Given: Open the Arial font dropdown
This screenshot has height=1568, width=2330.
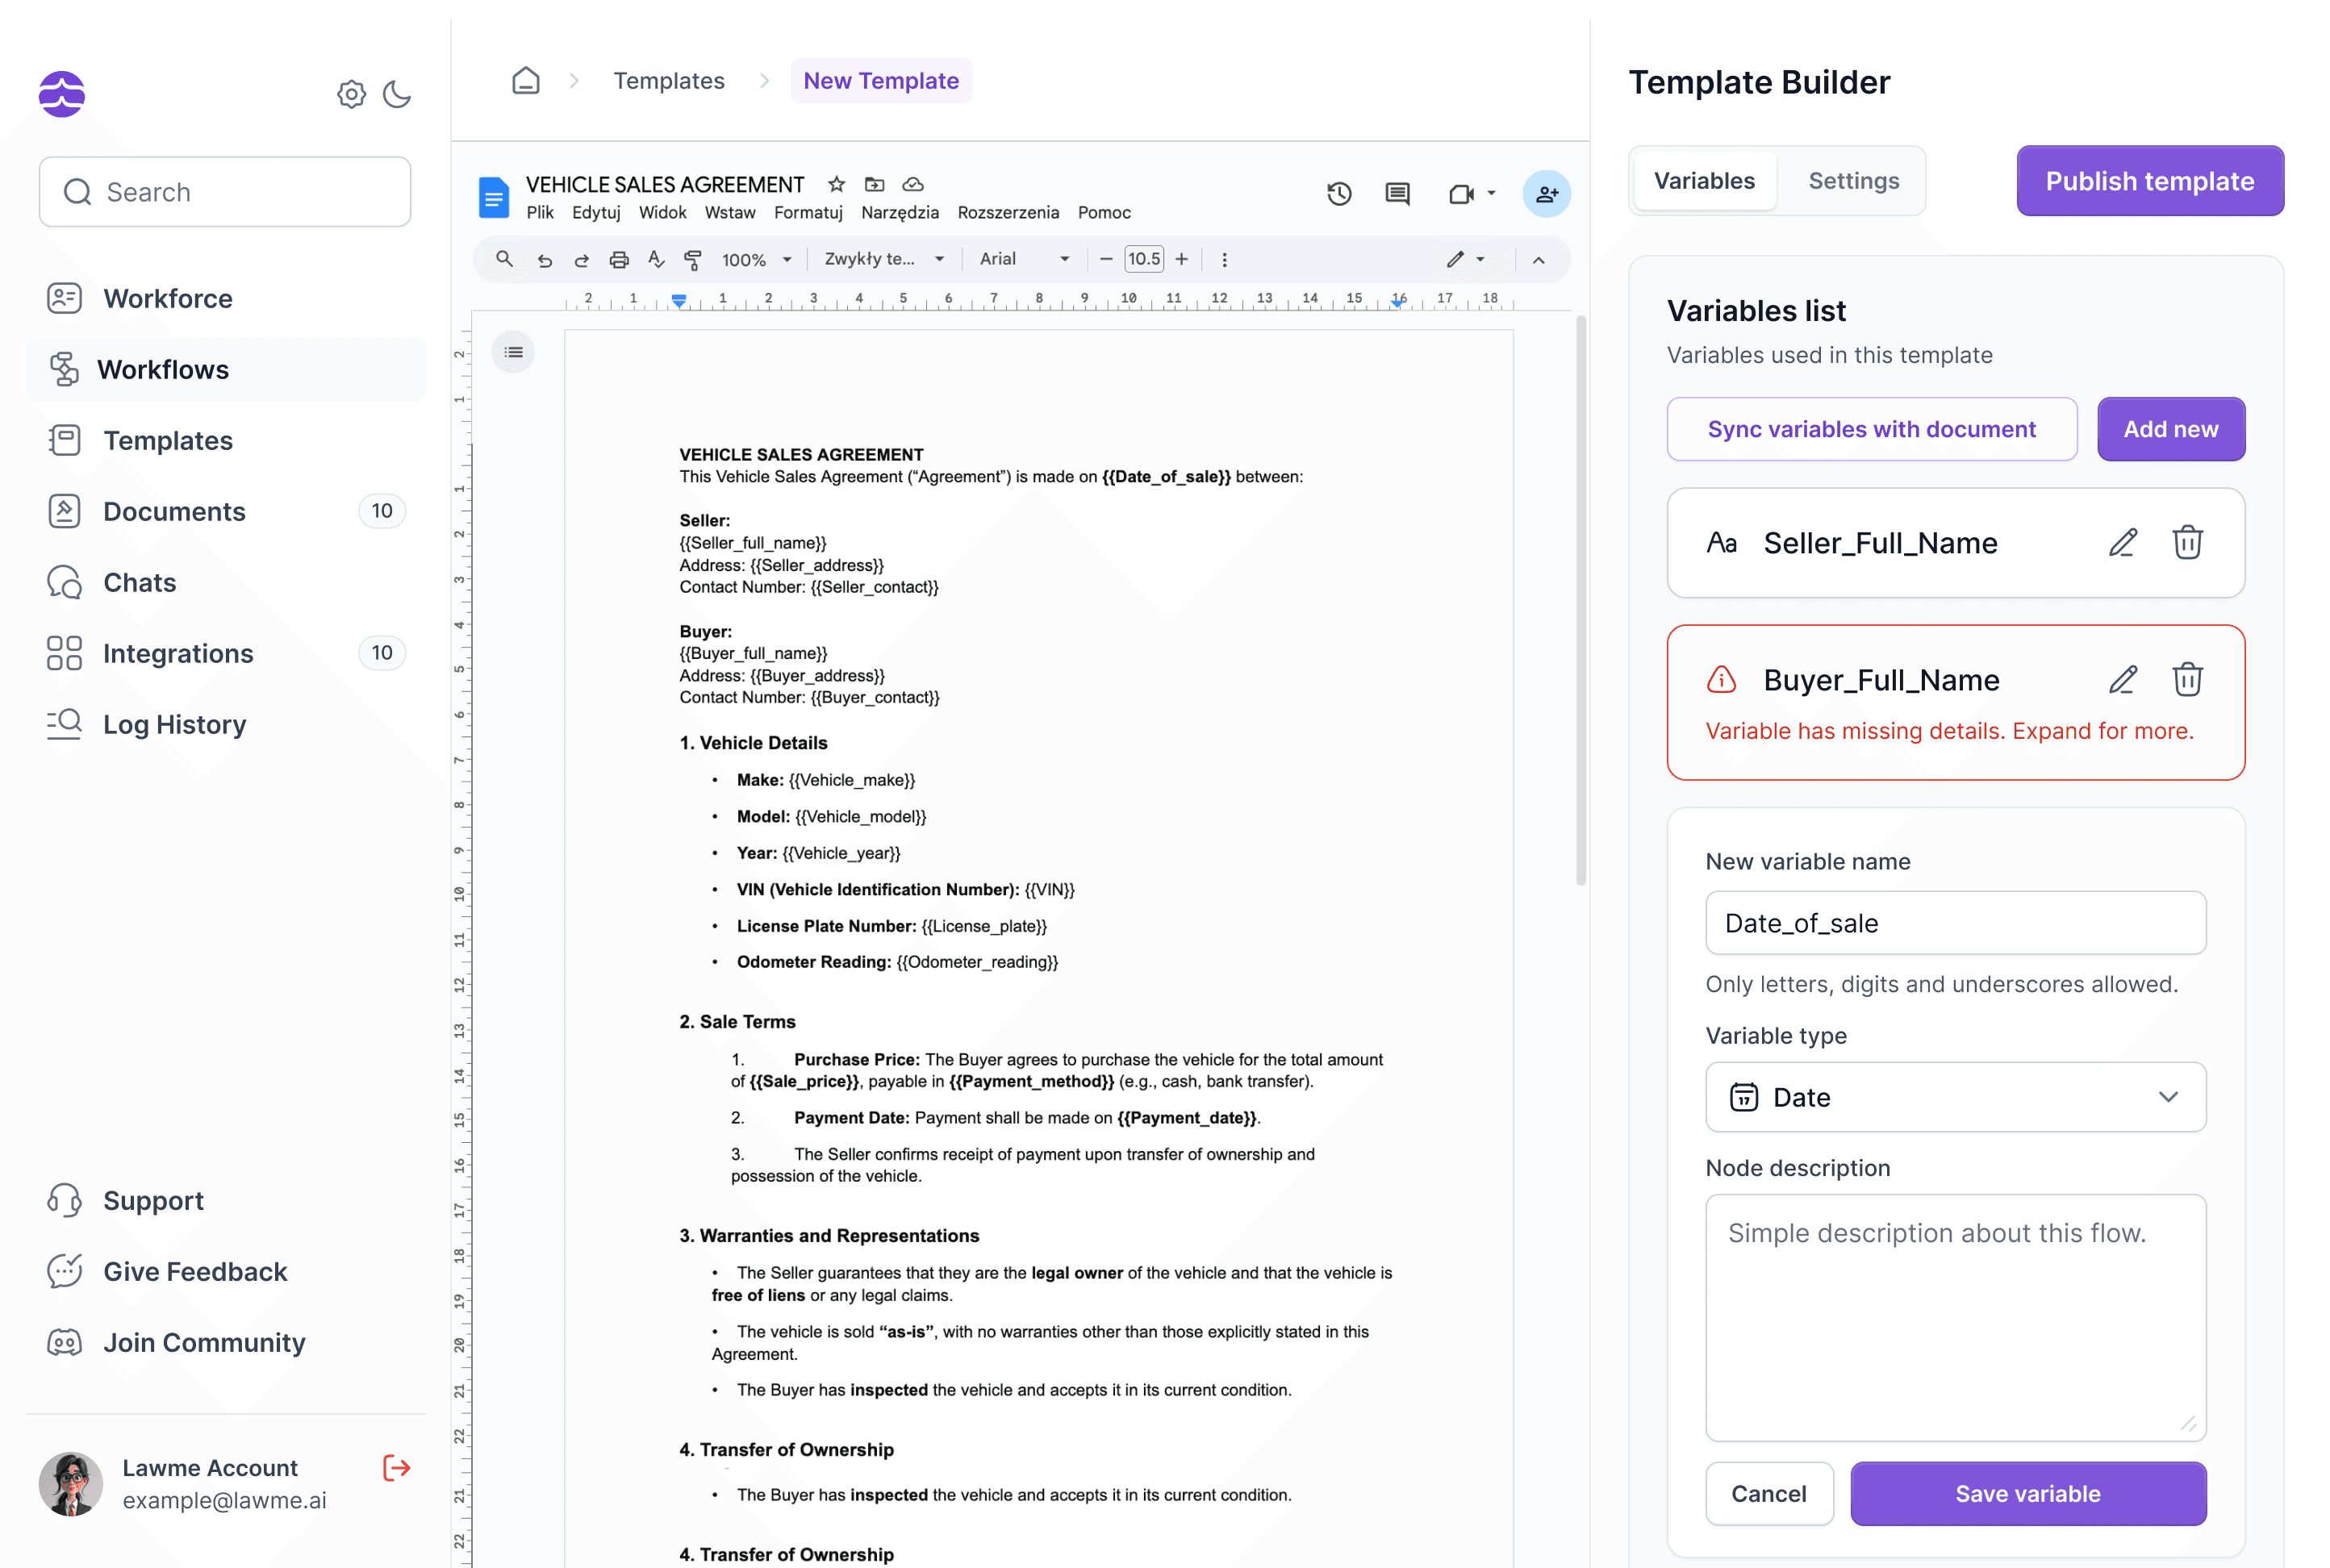Looking at the screenshot, I should (1025, 259).
